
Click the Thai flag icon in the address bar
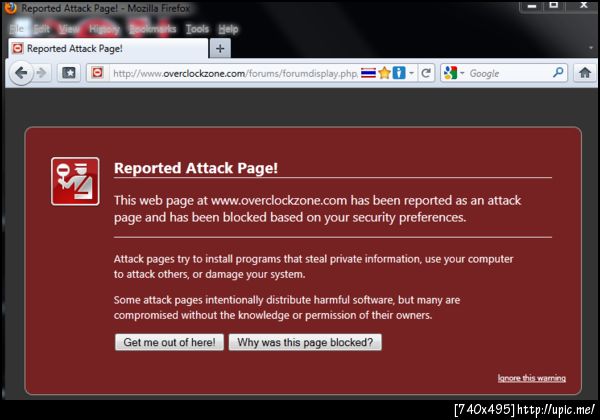[x=368, y=73]
